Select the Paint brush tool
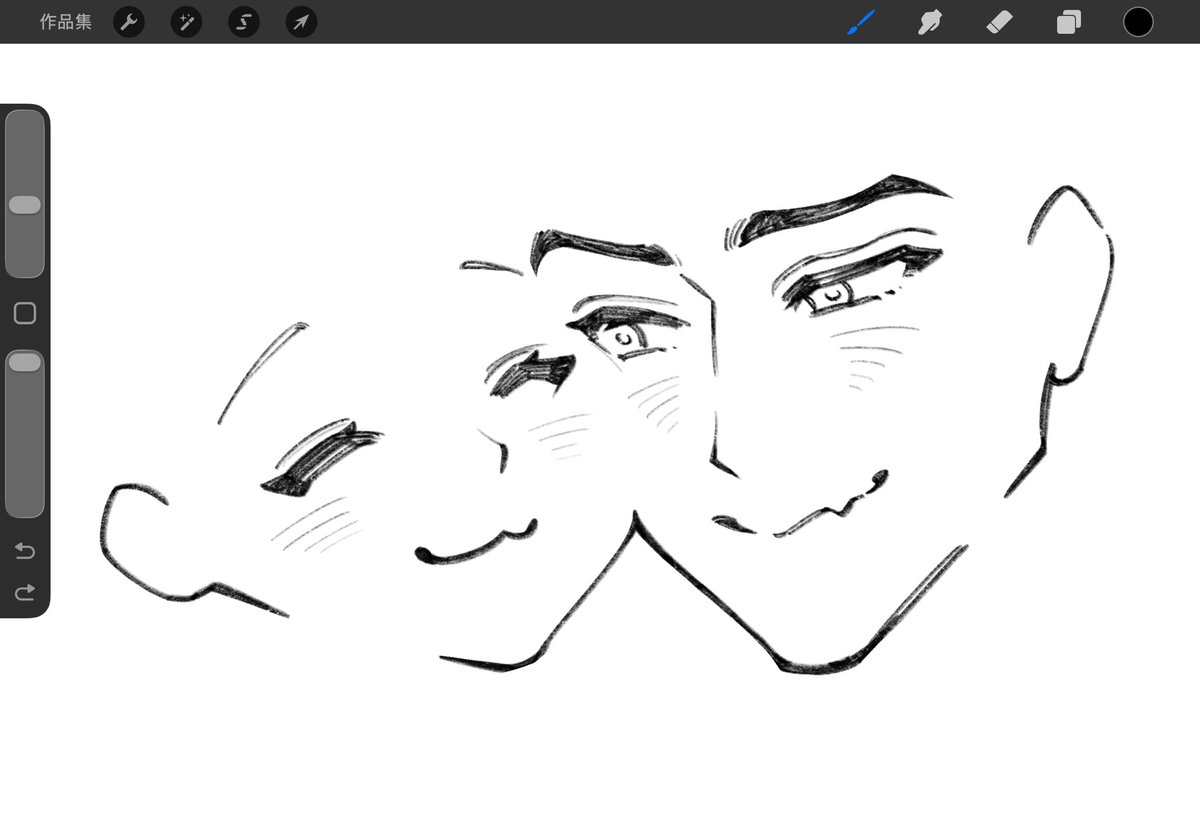This screenshot has width=1200, height=827. [860, 22]
